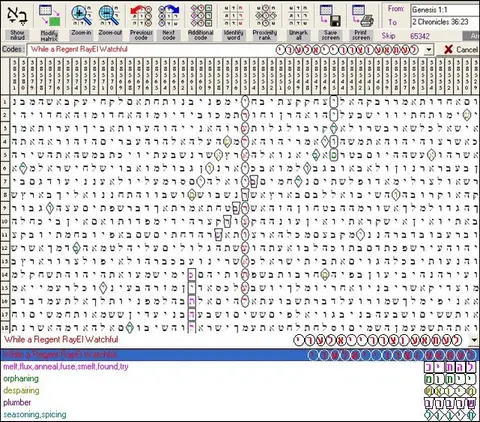Click the partly hidden button beside Skip value
Viewport: 480px width, 422px height.
point(471,36)
